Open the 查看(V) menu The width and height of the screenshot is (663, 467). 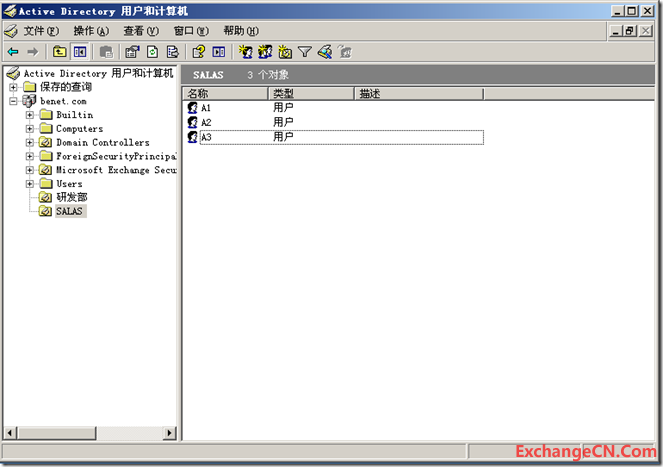[x=140, y=31]
